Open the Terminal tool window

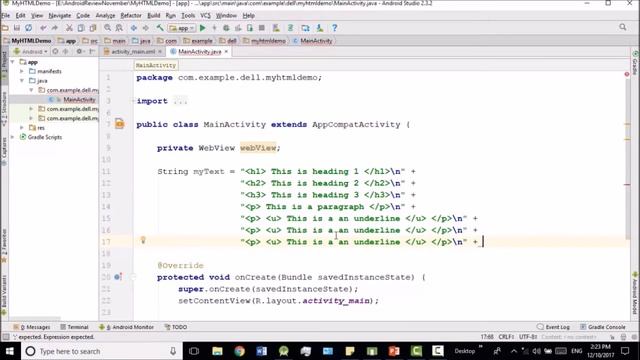pyautogui.click(x=74, y=327)
